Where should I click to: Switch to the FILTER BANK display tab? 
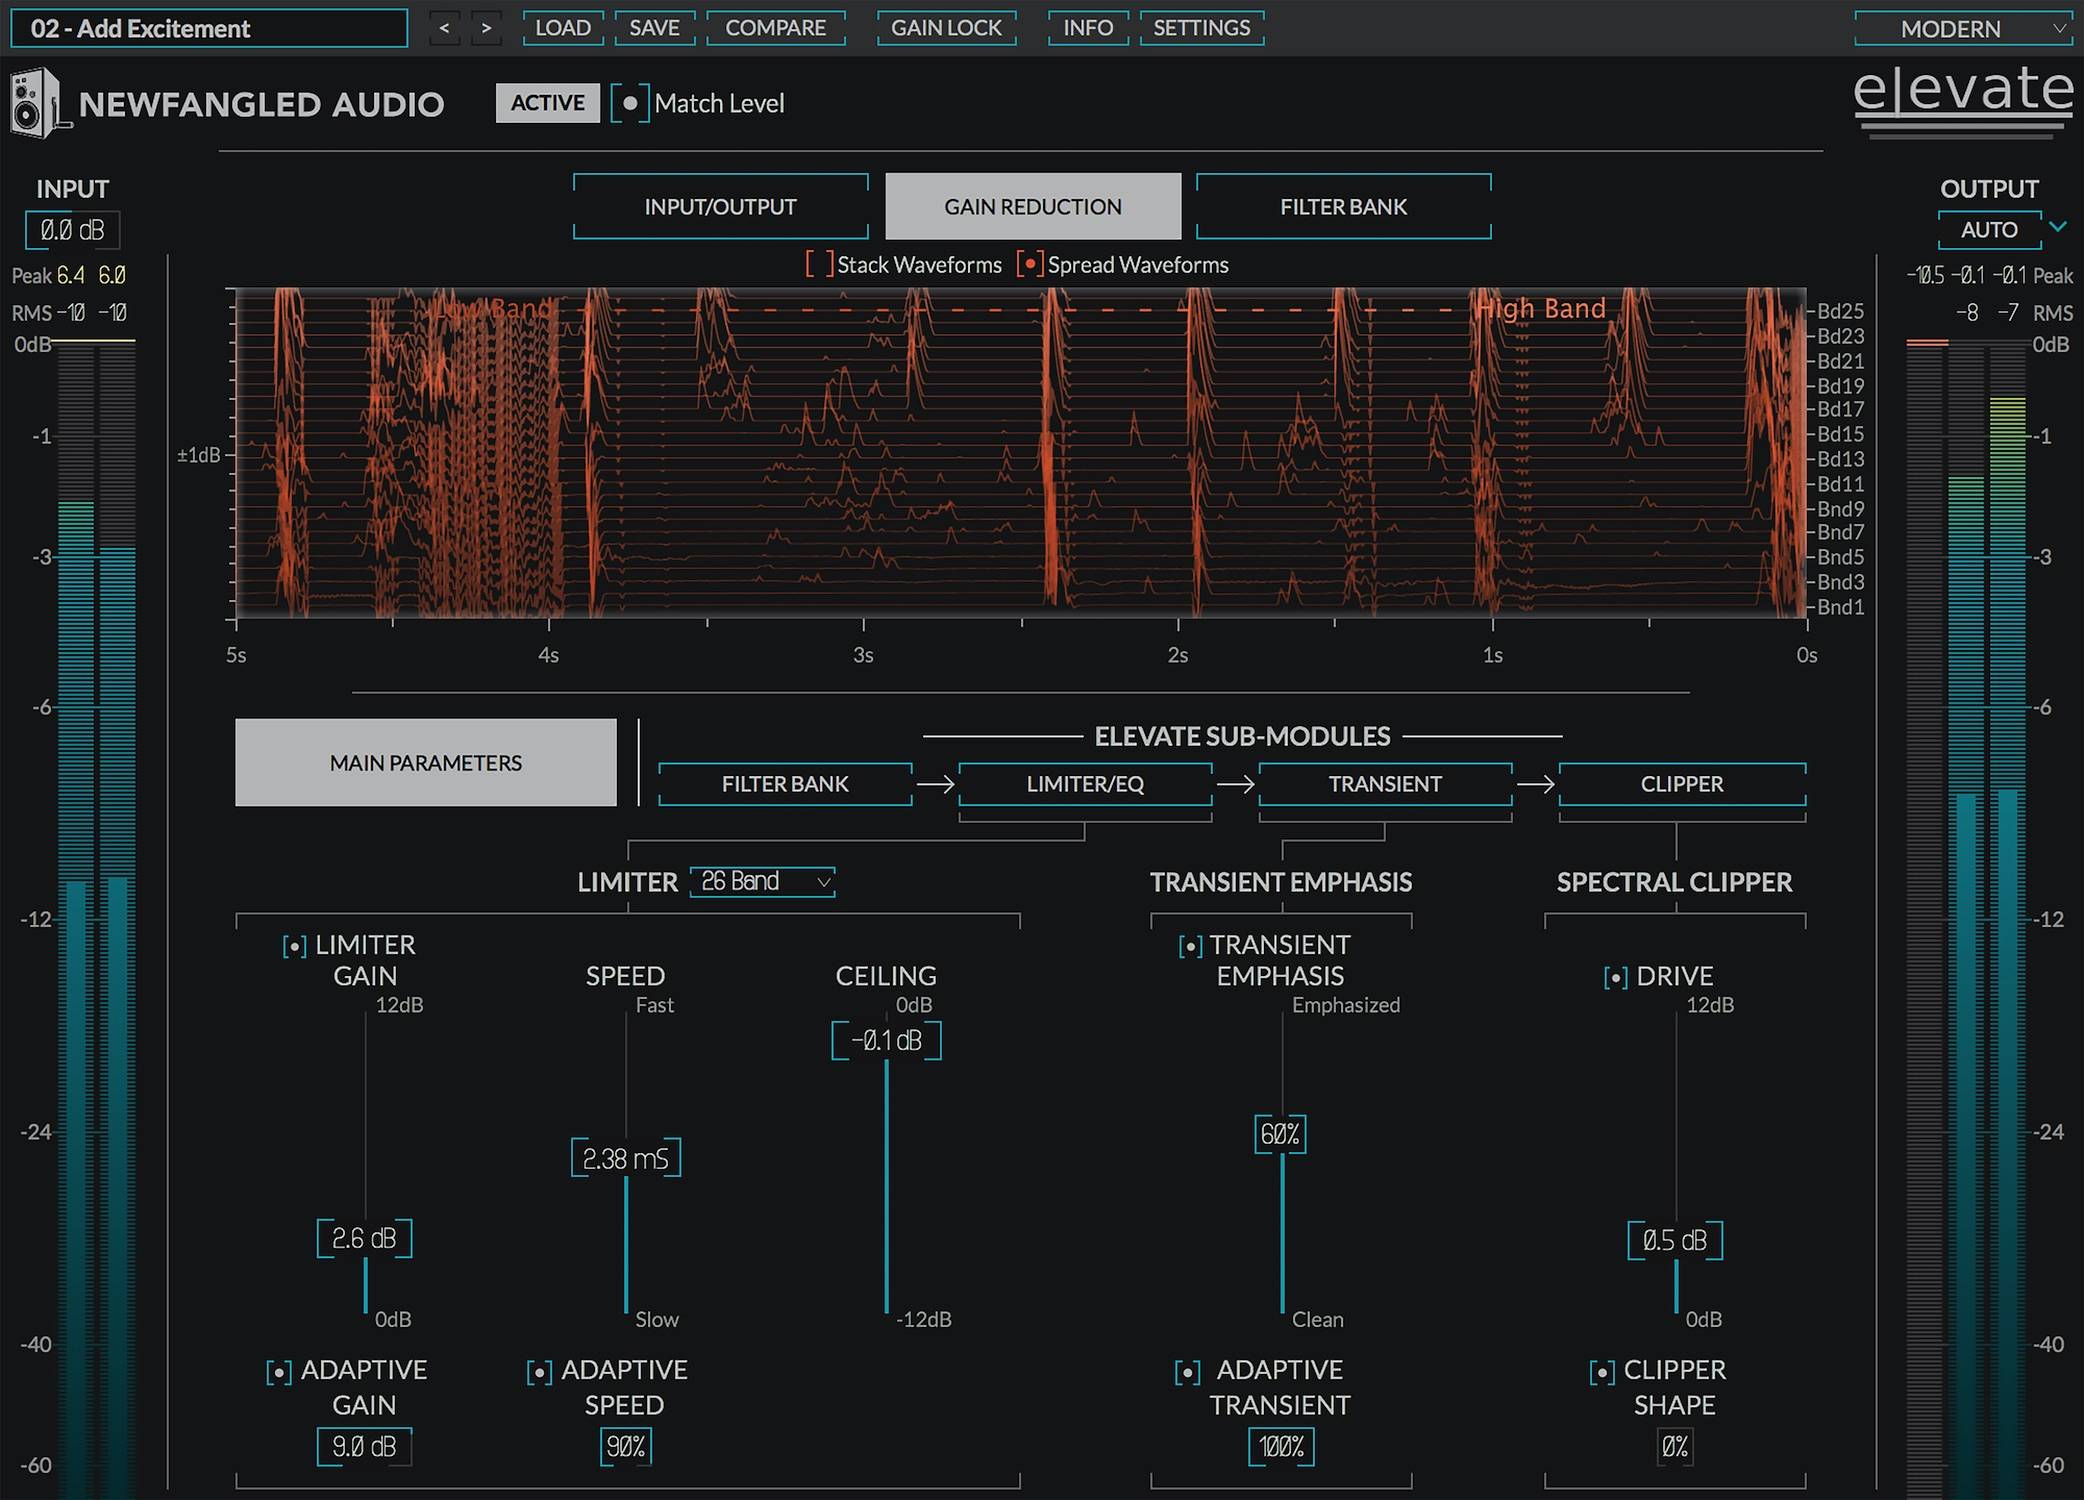(x=1343, y=207)
